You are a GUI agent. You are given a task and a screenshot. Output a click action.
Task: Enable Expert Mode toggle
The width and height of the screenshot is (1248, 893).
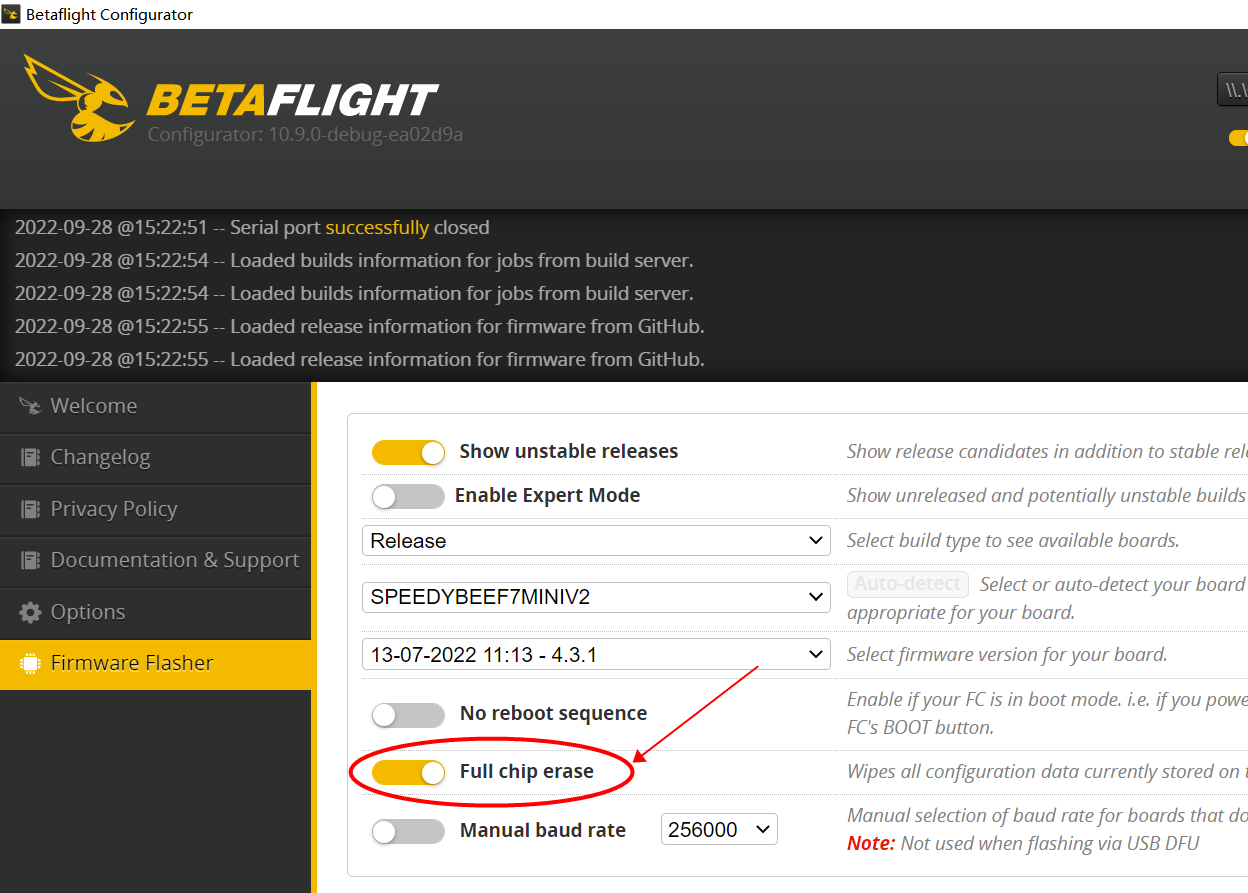coord(408,496)
